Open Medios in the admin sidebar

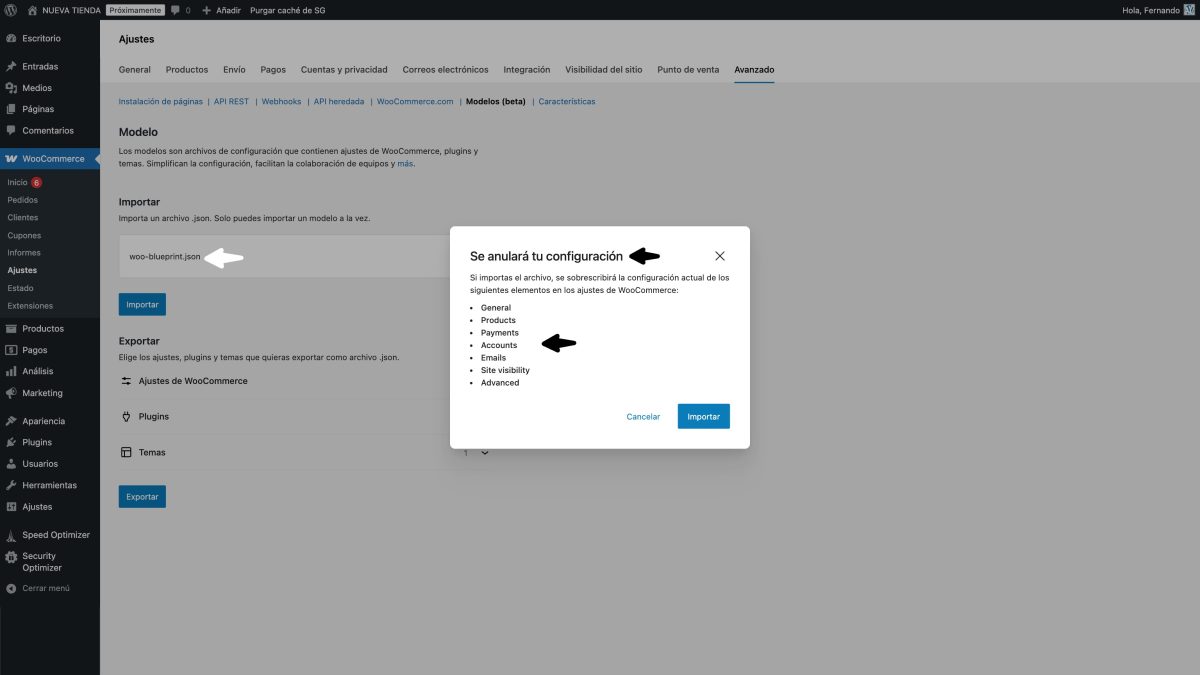(36, 87)
